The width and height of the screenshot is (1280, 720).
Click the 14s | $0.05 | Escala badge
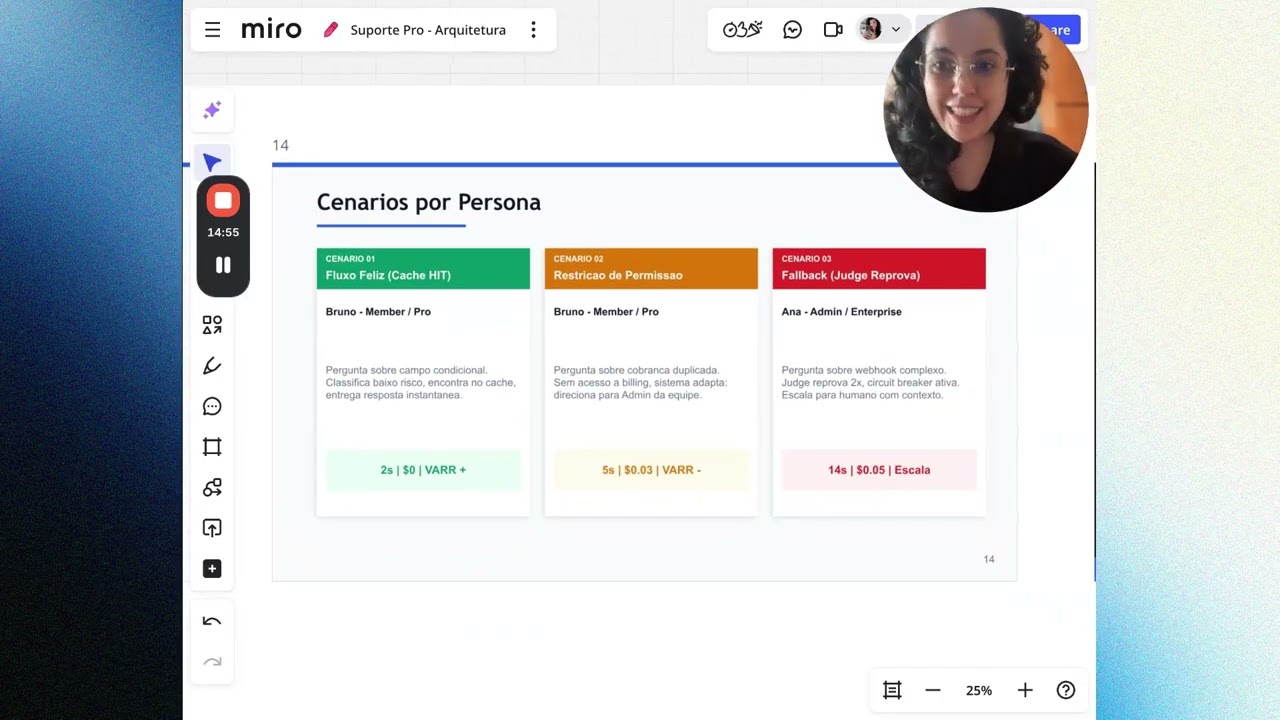point(879,470)
